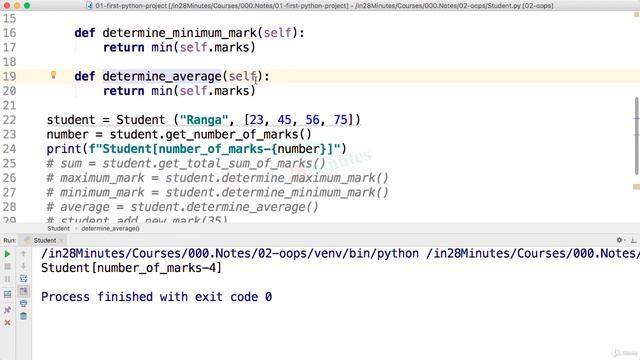This screenshot has width=640, height=360.
Task: Hide the Run panel using hide icon
Action: (x=633, y=240)
